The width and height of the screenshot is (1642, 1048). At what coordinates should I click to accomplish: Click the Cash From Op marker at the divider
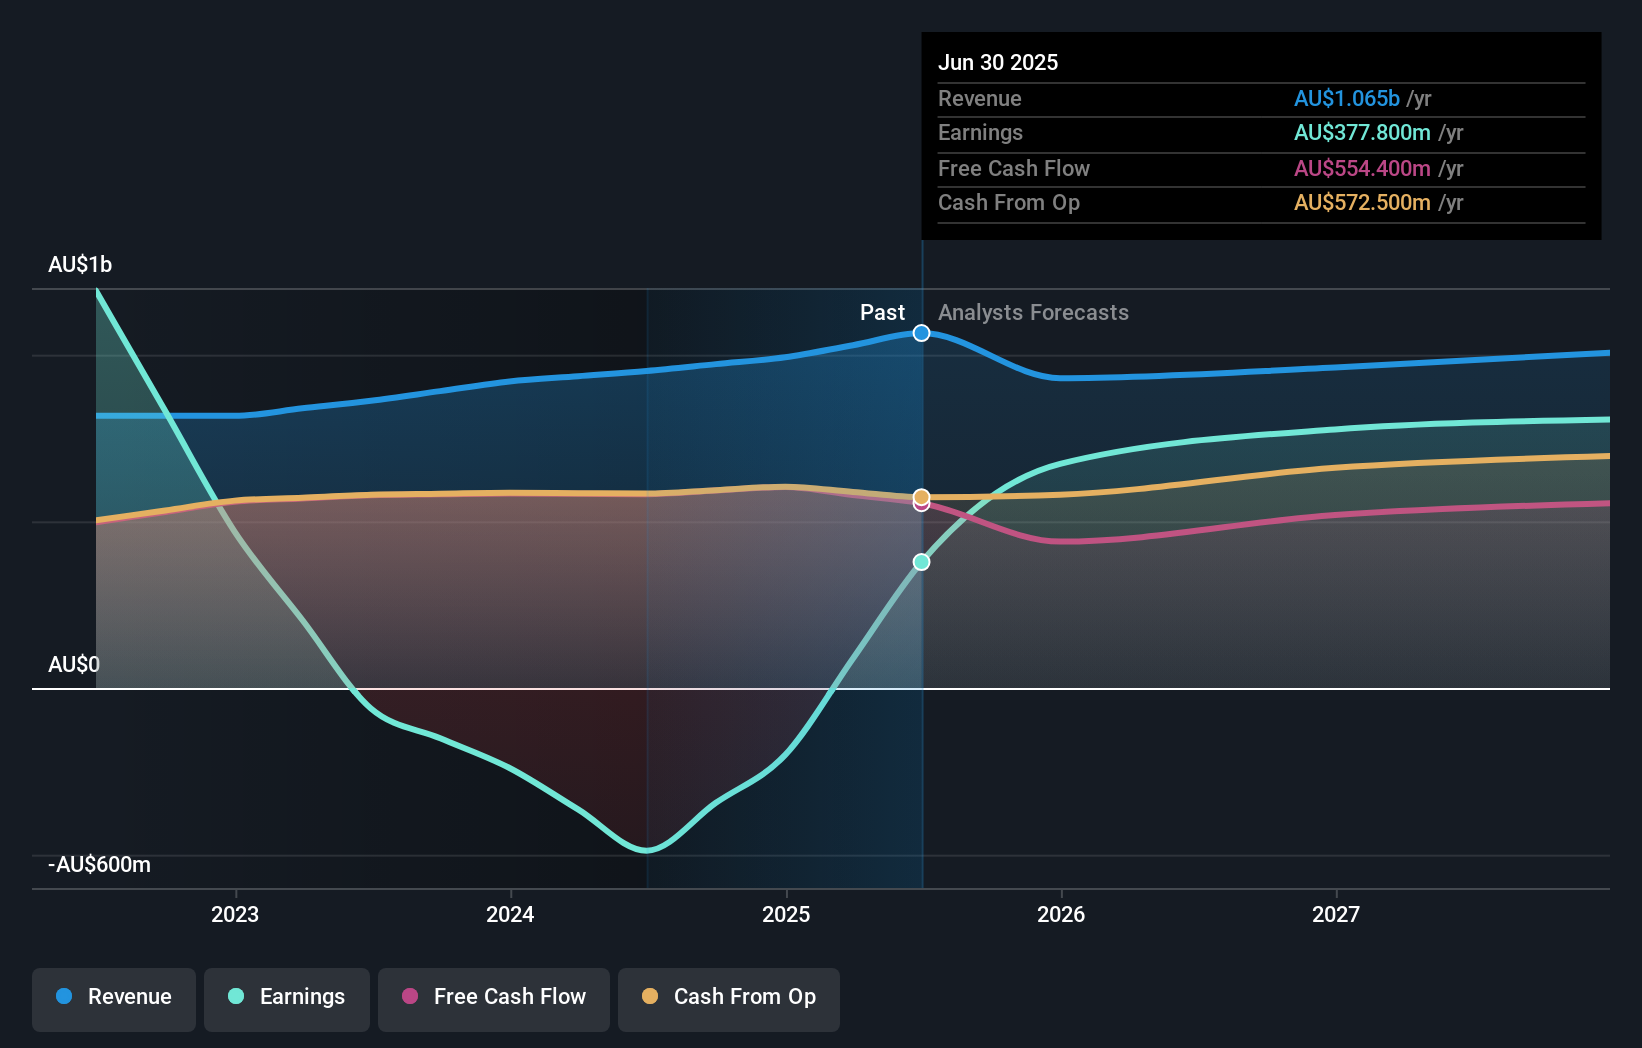(x=921, y=494)
